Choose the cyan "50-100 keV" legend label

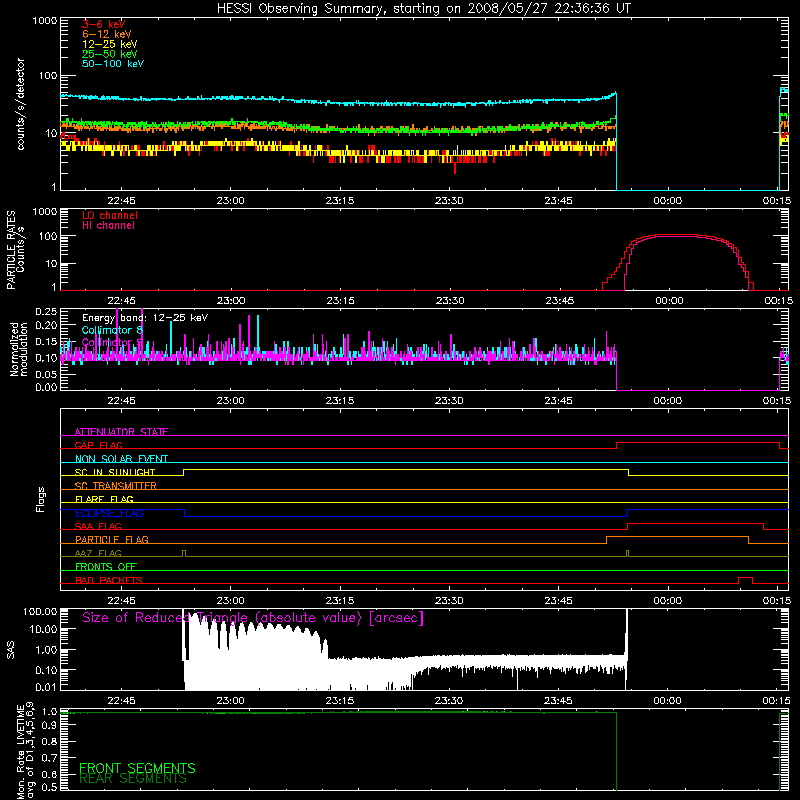click(x=113, y=64)
